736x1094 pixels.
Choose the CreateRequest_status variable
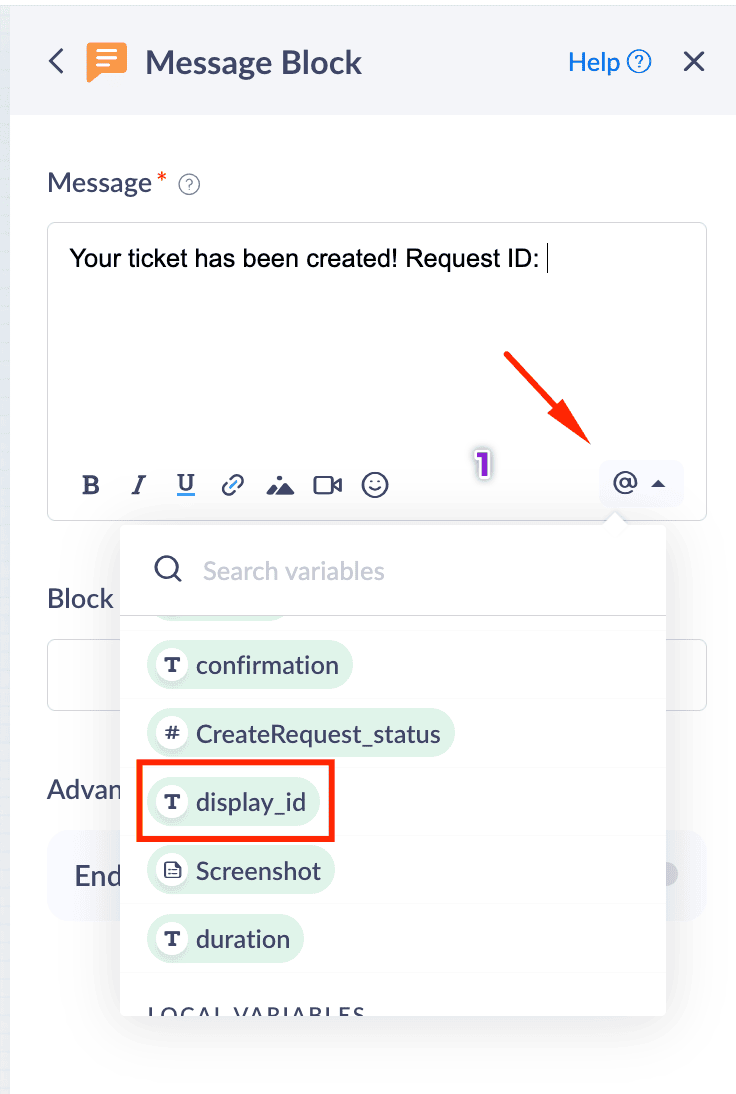click(301, 734)
